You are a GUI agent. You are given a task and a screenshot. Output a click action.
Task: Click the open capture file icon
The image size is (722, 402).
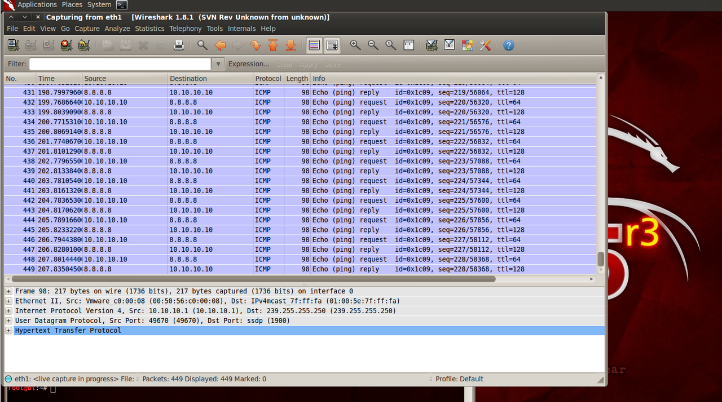108,45
